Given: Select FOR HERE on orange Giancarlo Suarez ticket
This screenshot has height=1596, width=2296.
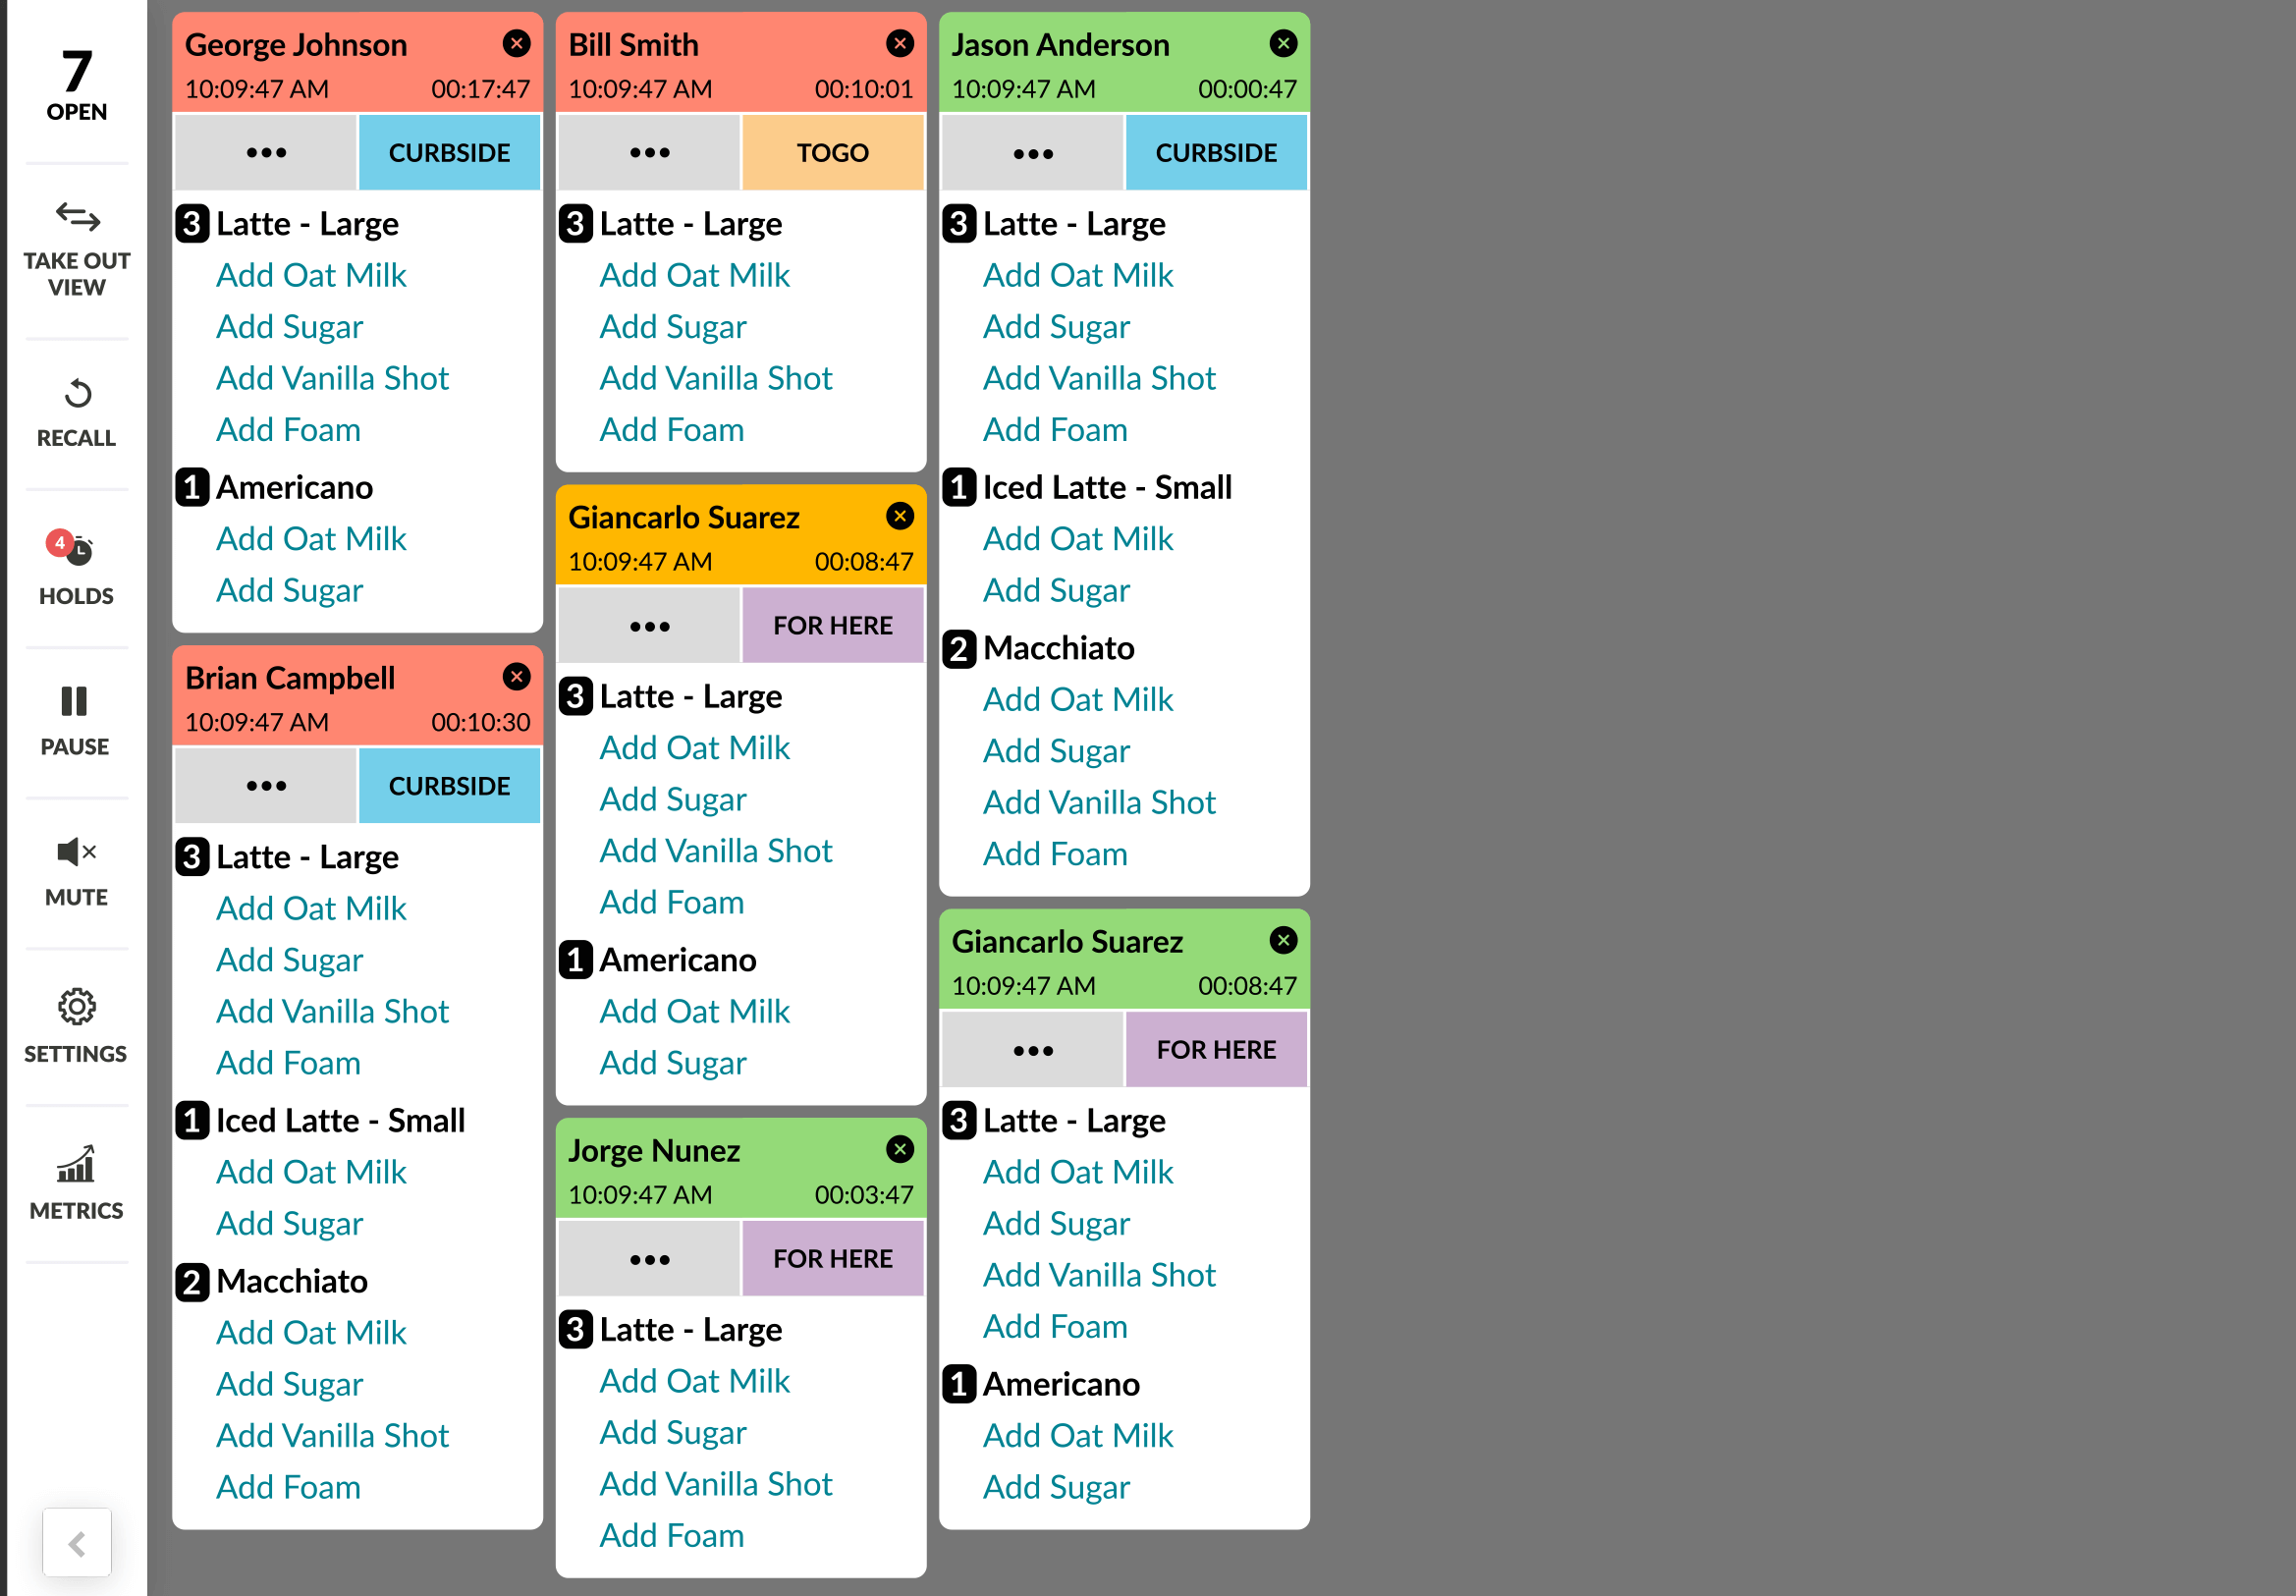Looking at the screenshot, I should [x=832, y=626].
